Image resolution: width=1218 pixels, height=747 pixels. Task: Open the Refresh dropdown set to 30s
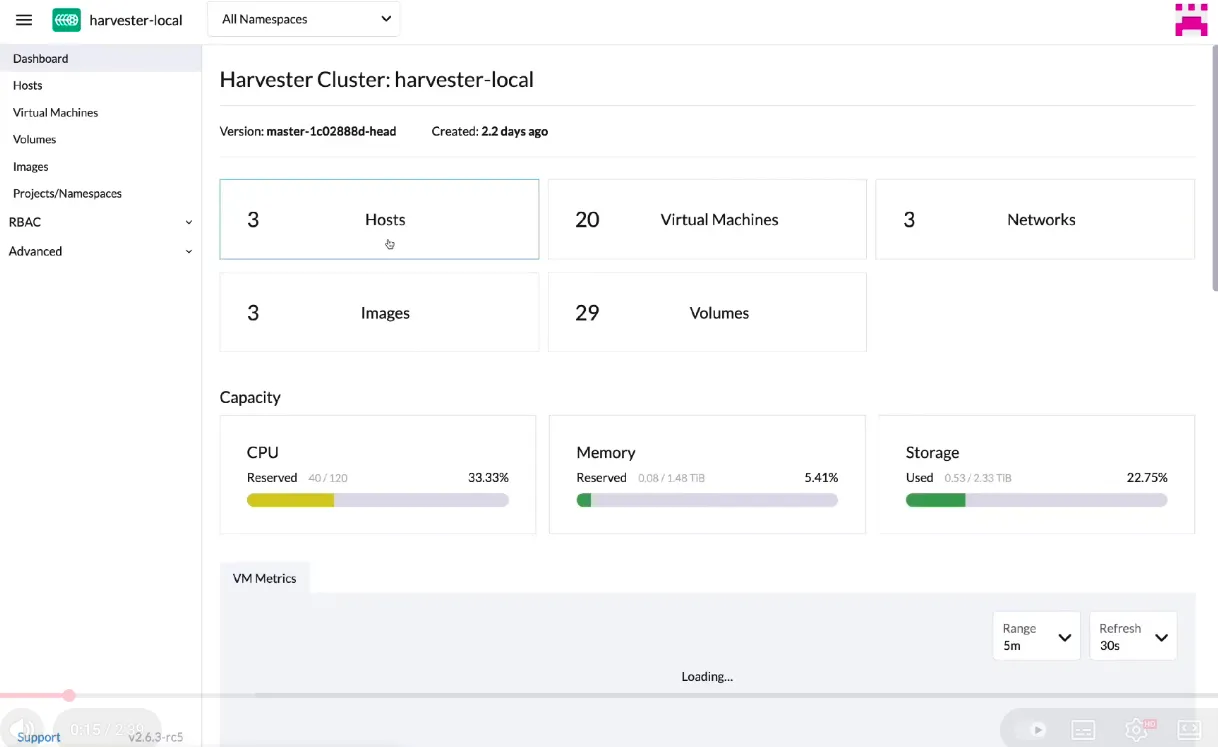click(1133, 636)
